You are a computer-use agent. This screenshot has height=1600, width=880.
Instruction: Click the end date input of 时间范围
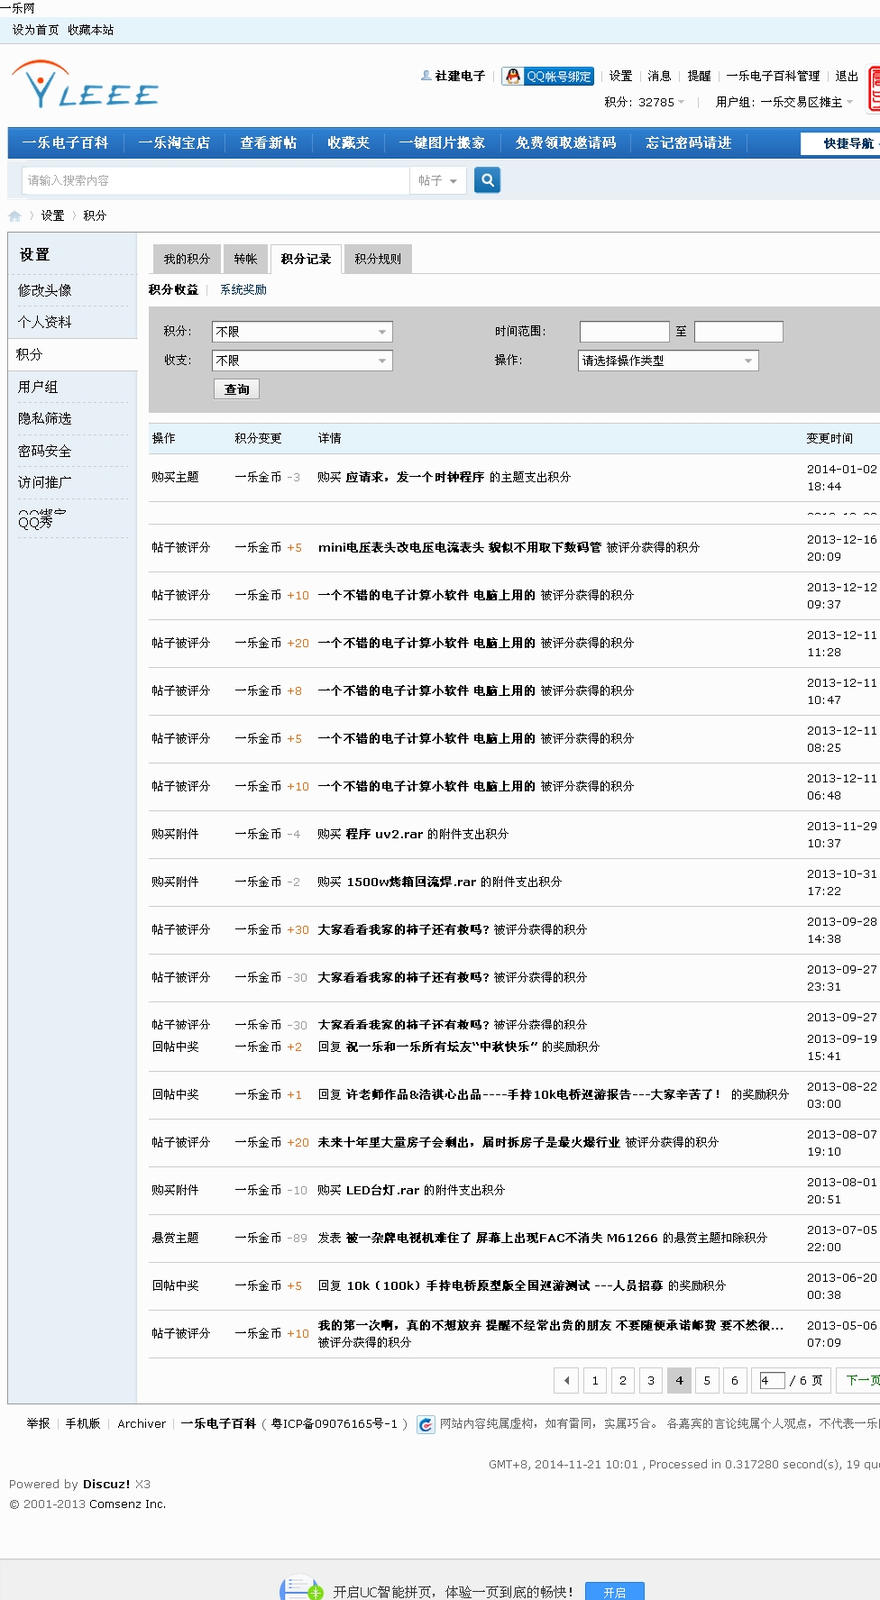[739, 332]
